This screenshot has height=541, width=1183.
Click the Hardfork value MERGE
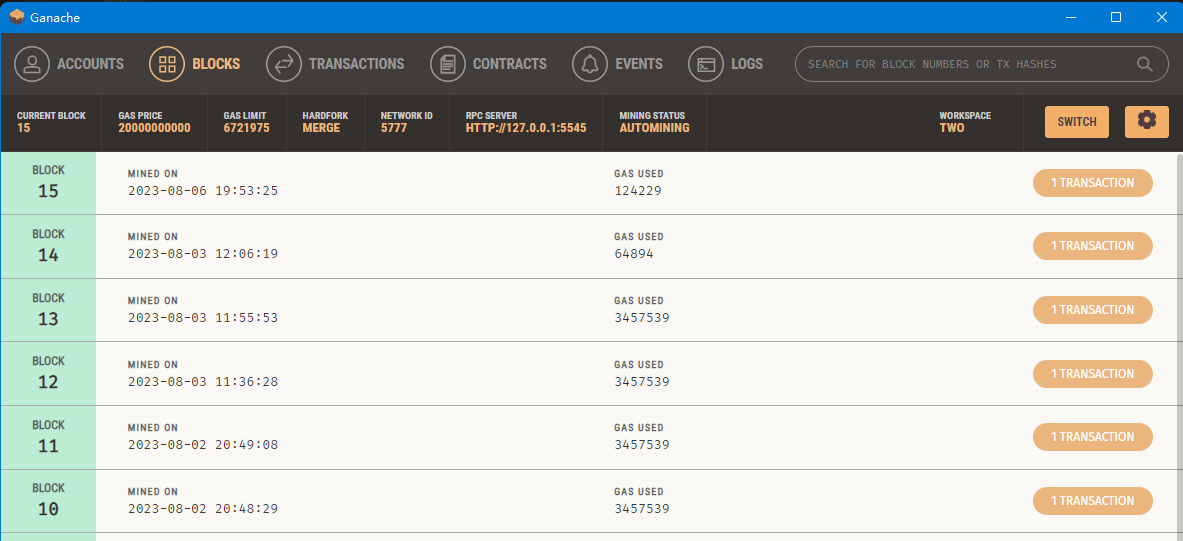(321, 128)
